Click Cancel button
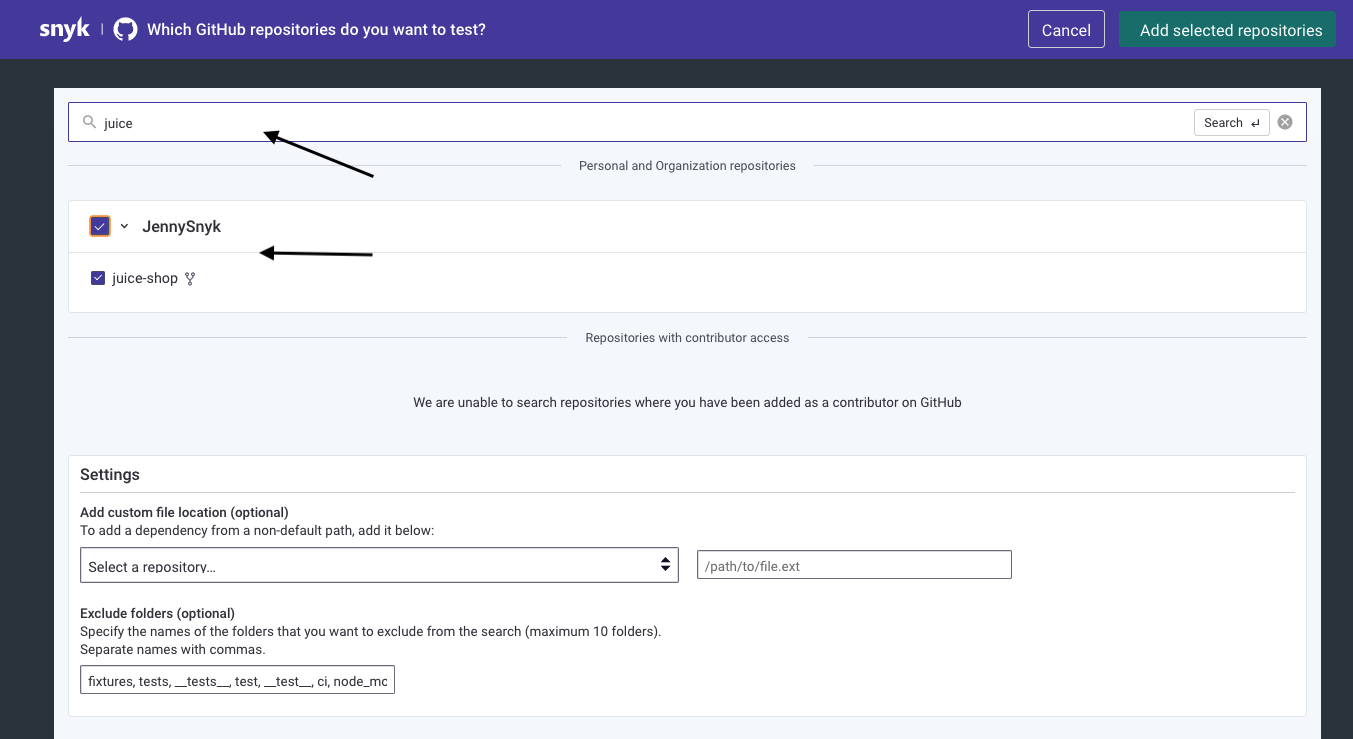 (x=1066, y=29)
